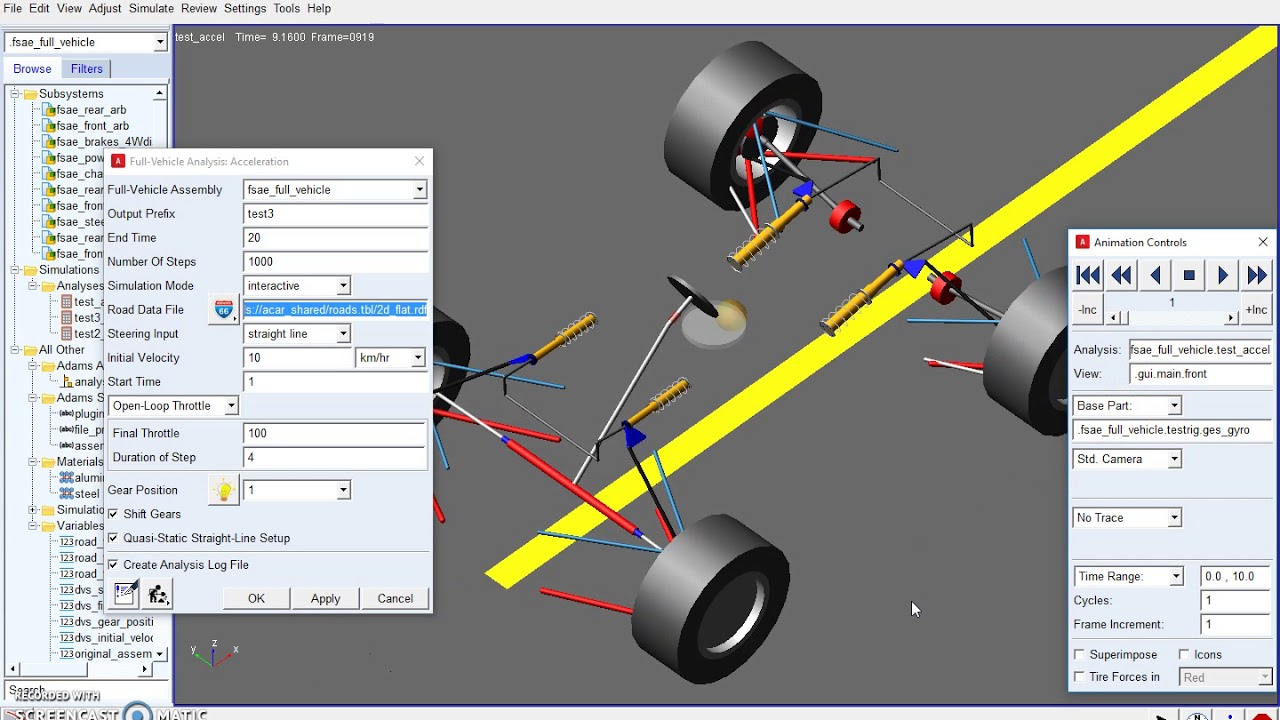Viewport: 1280px width, 720px height.
Task: Click OK in the Acceleration dialog
Action: [x=256, y=599]
